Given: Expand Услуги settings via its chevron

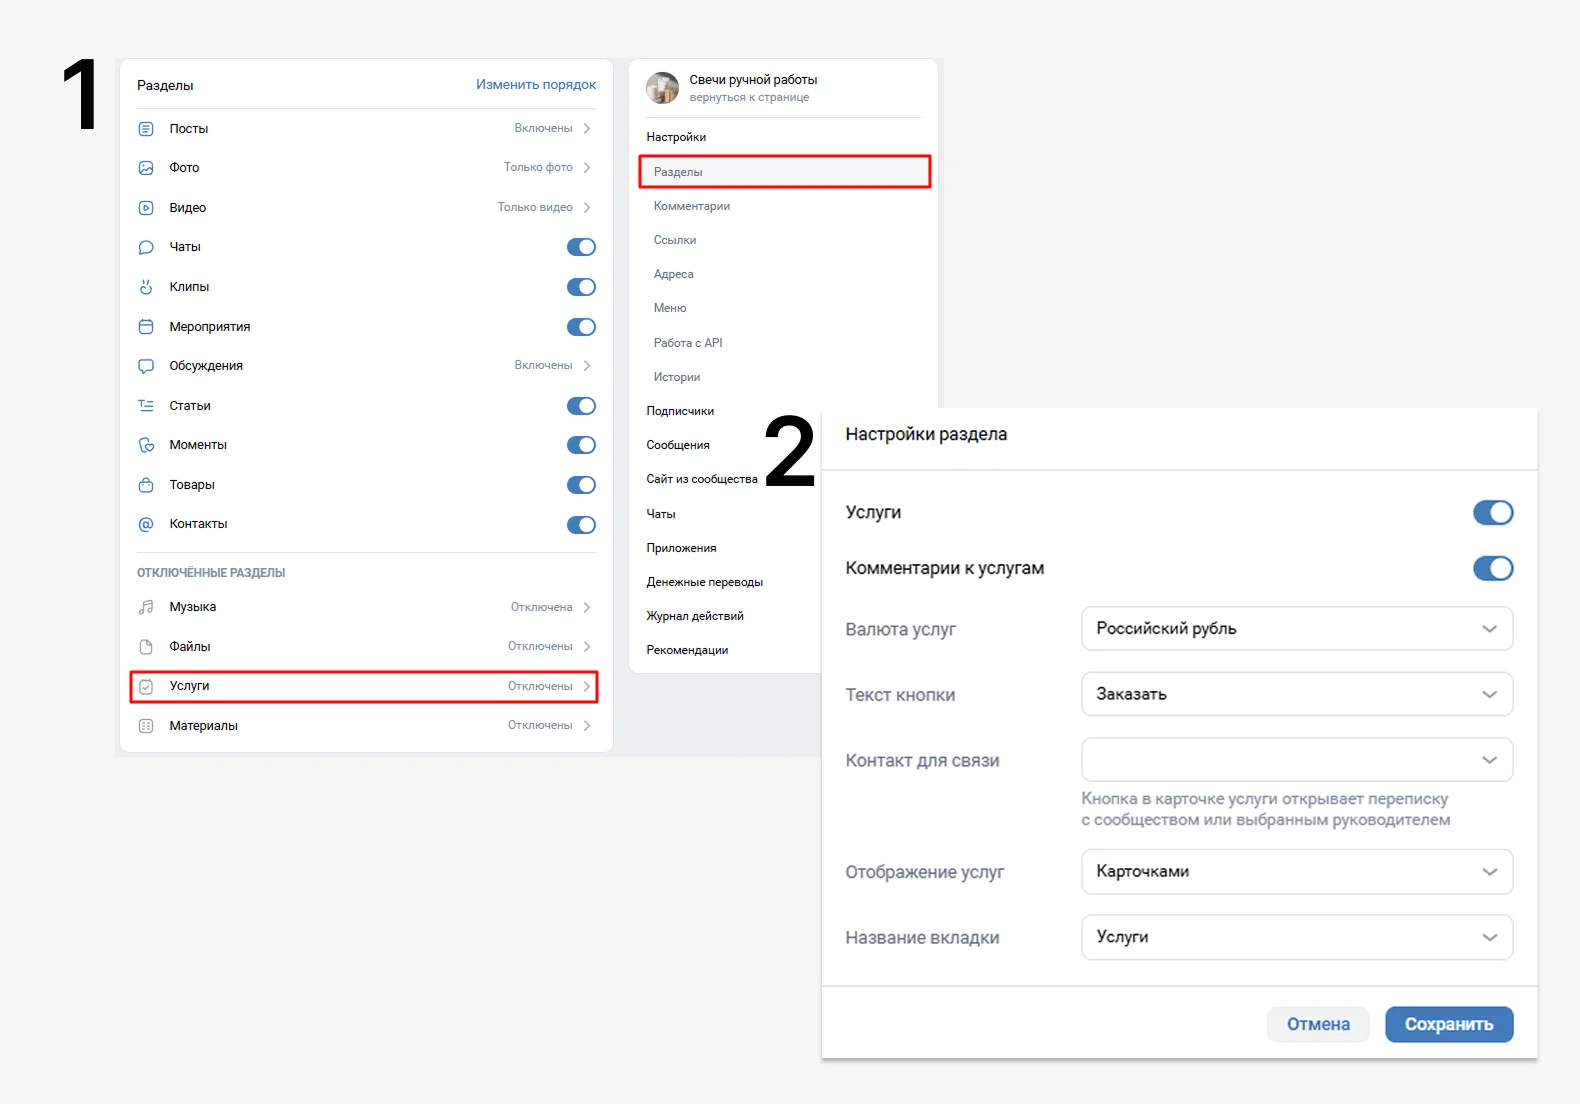Looking at the screenshot, I should 587,686.
